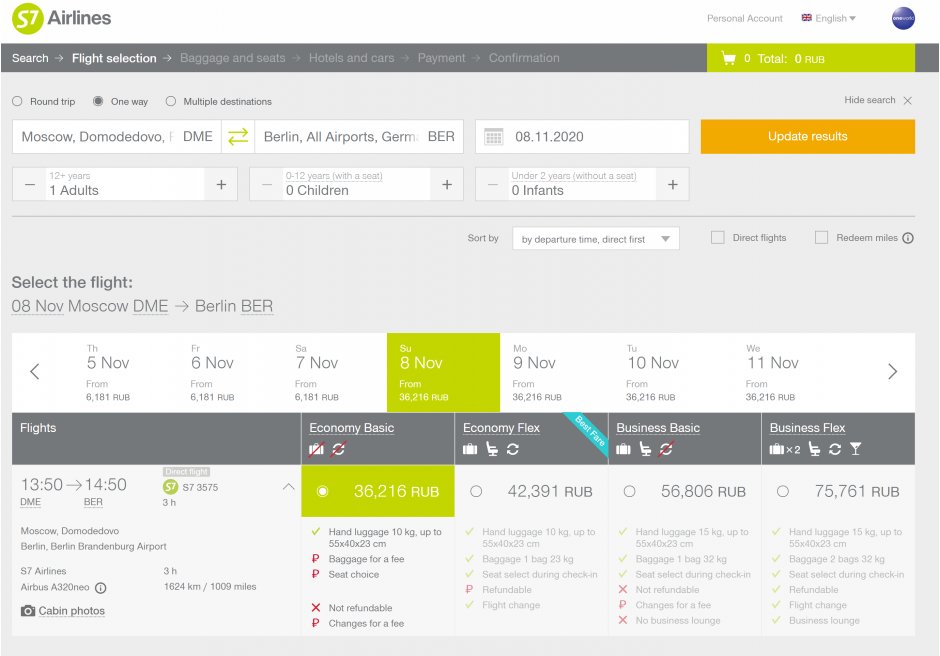Show previous dates with left arrow
The image size is (940, 656).
[x=35, y=372]
